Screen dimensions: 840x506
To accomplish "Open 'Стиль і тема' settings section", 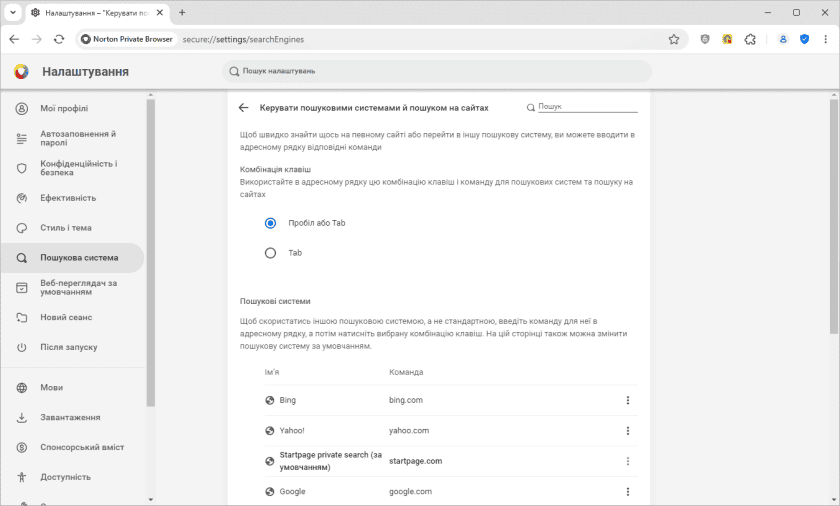I will (x=66, y=228).
